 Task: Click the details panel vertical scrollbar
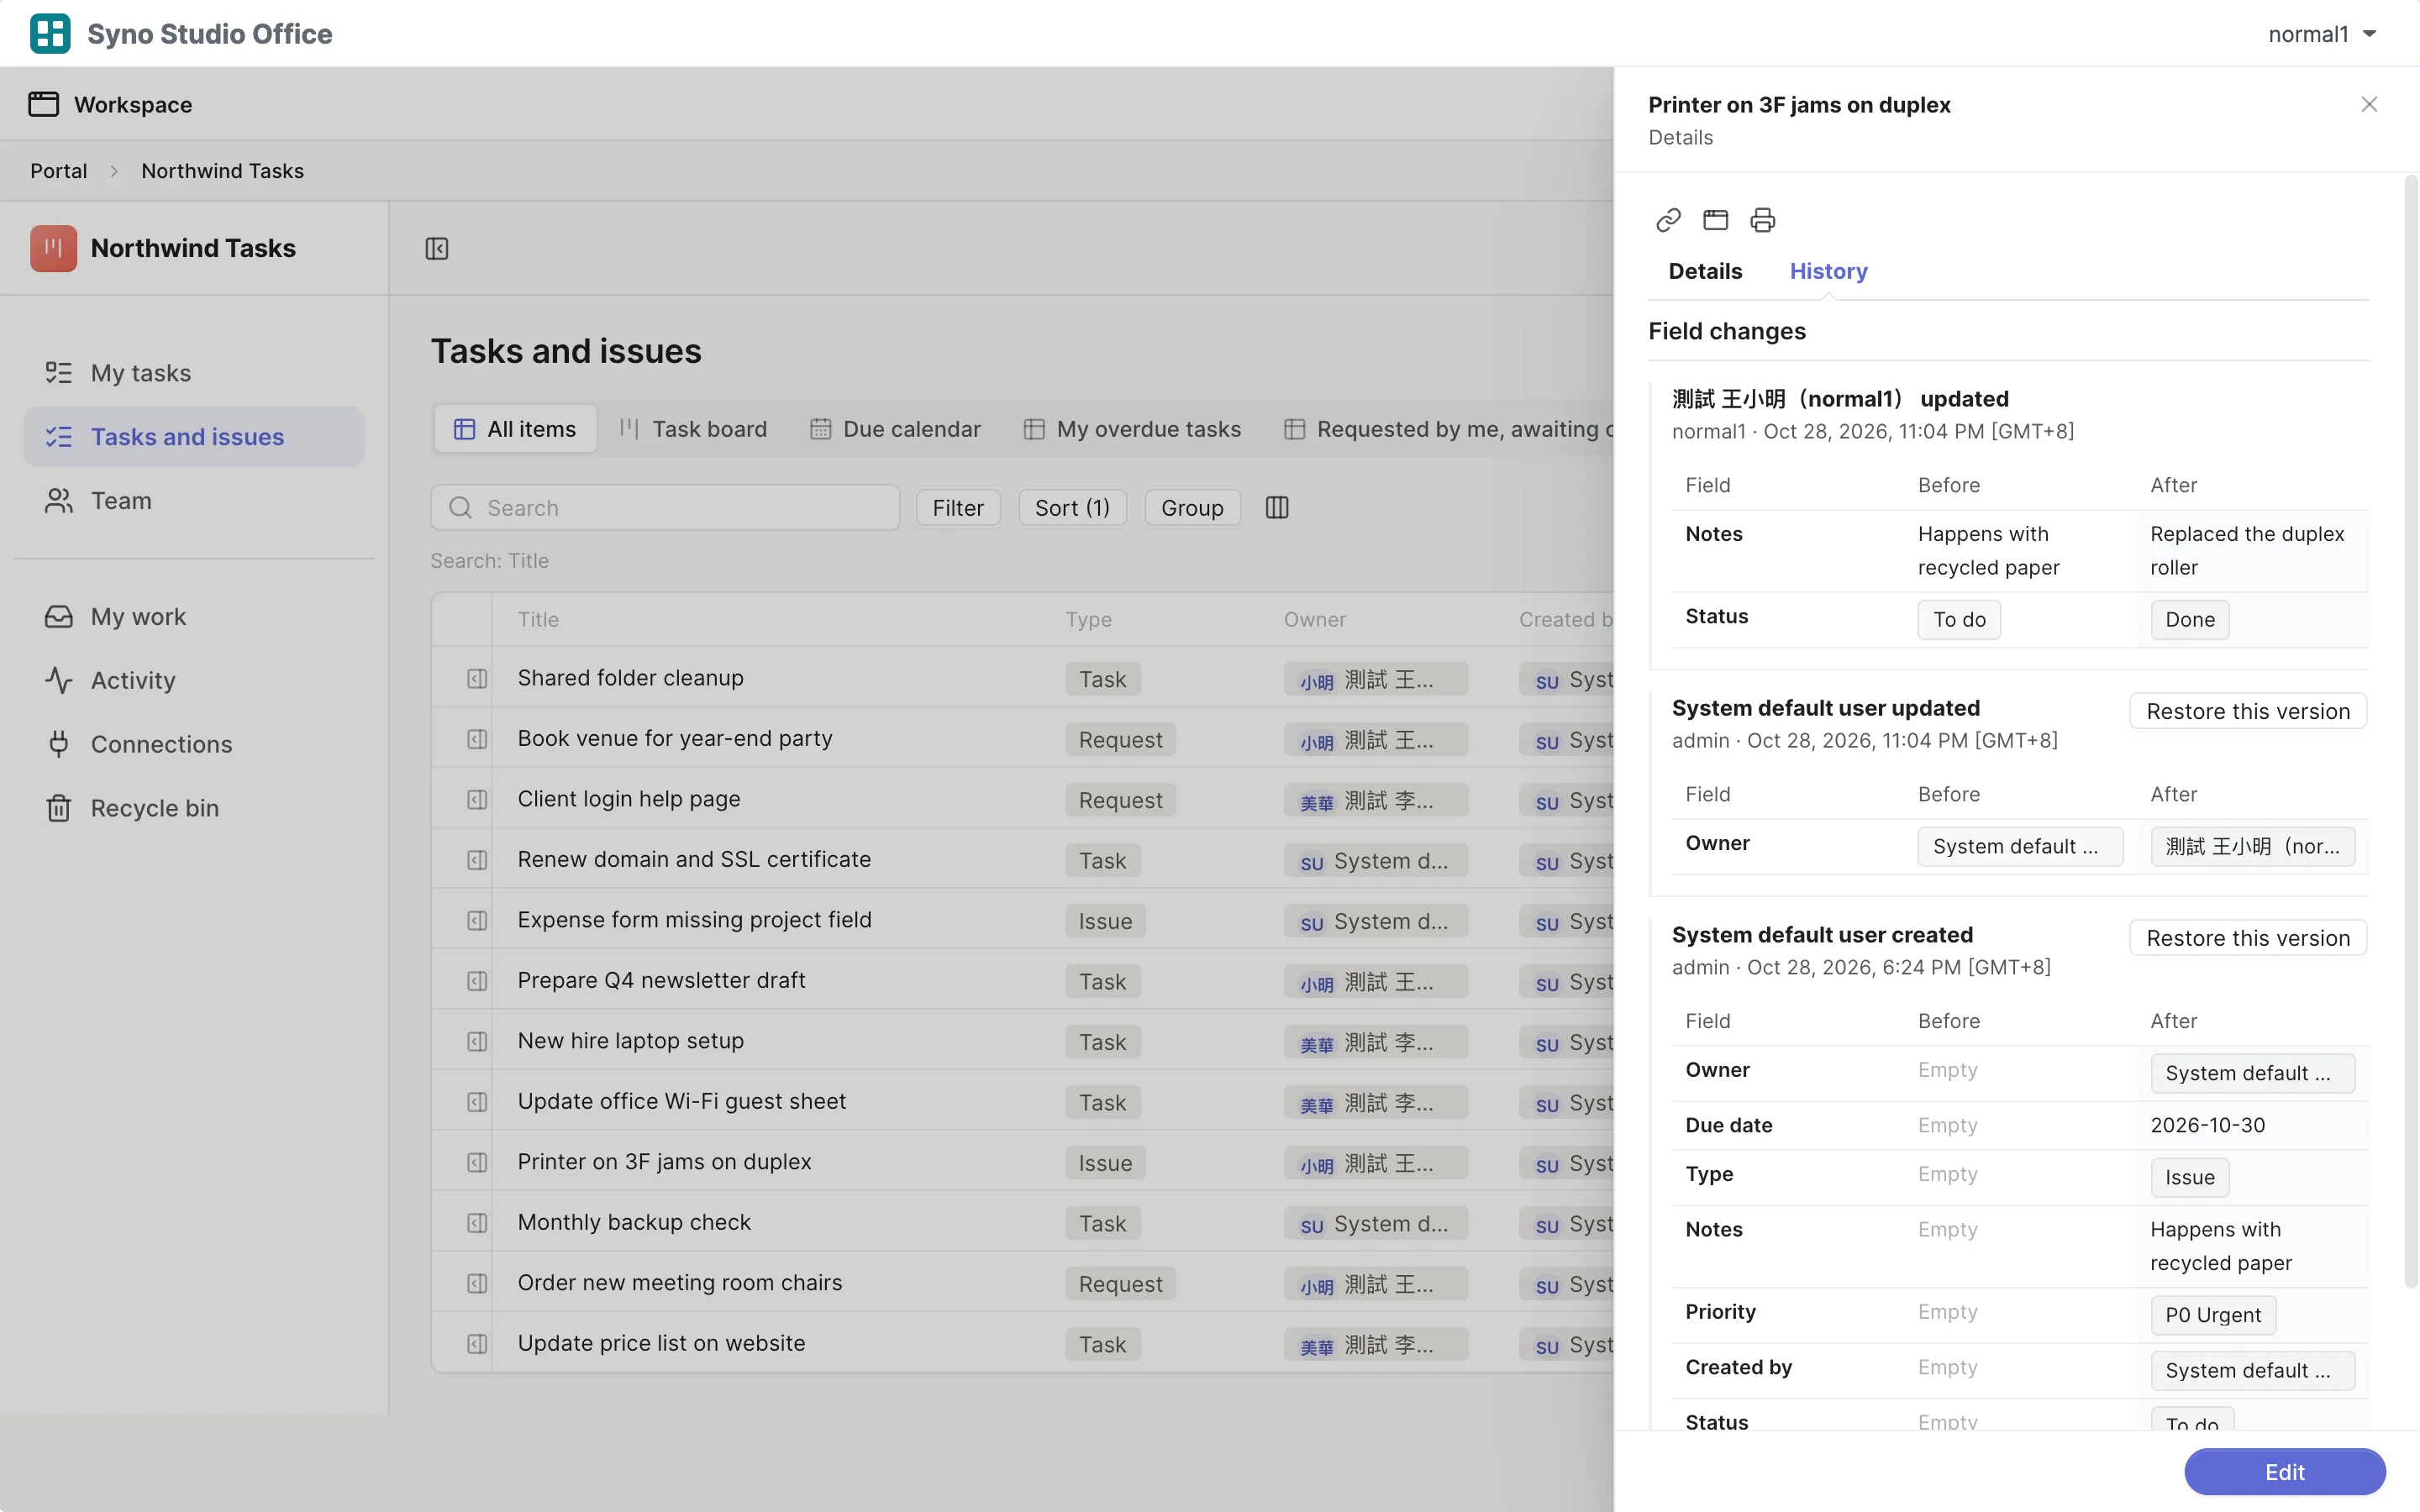(2410, 732)
